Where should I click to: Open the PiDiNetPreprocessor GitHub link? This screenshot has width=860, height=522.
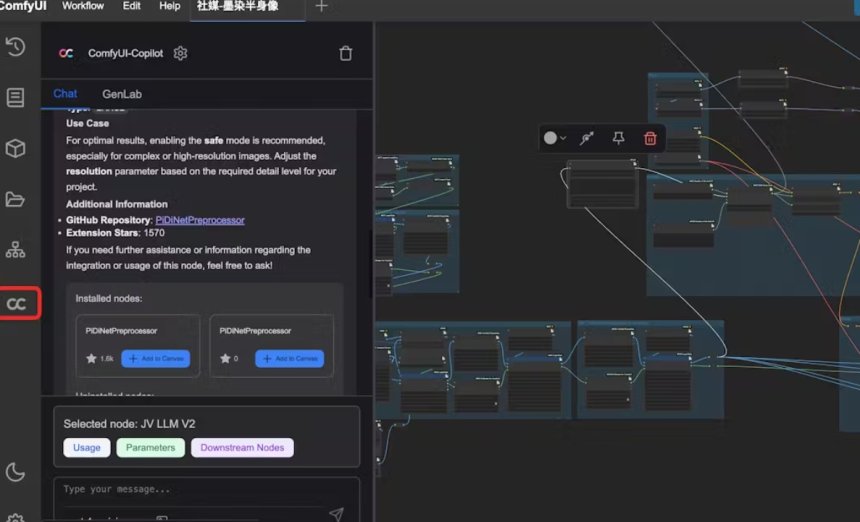200,220
